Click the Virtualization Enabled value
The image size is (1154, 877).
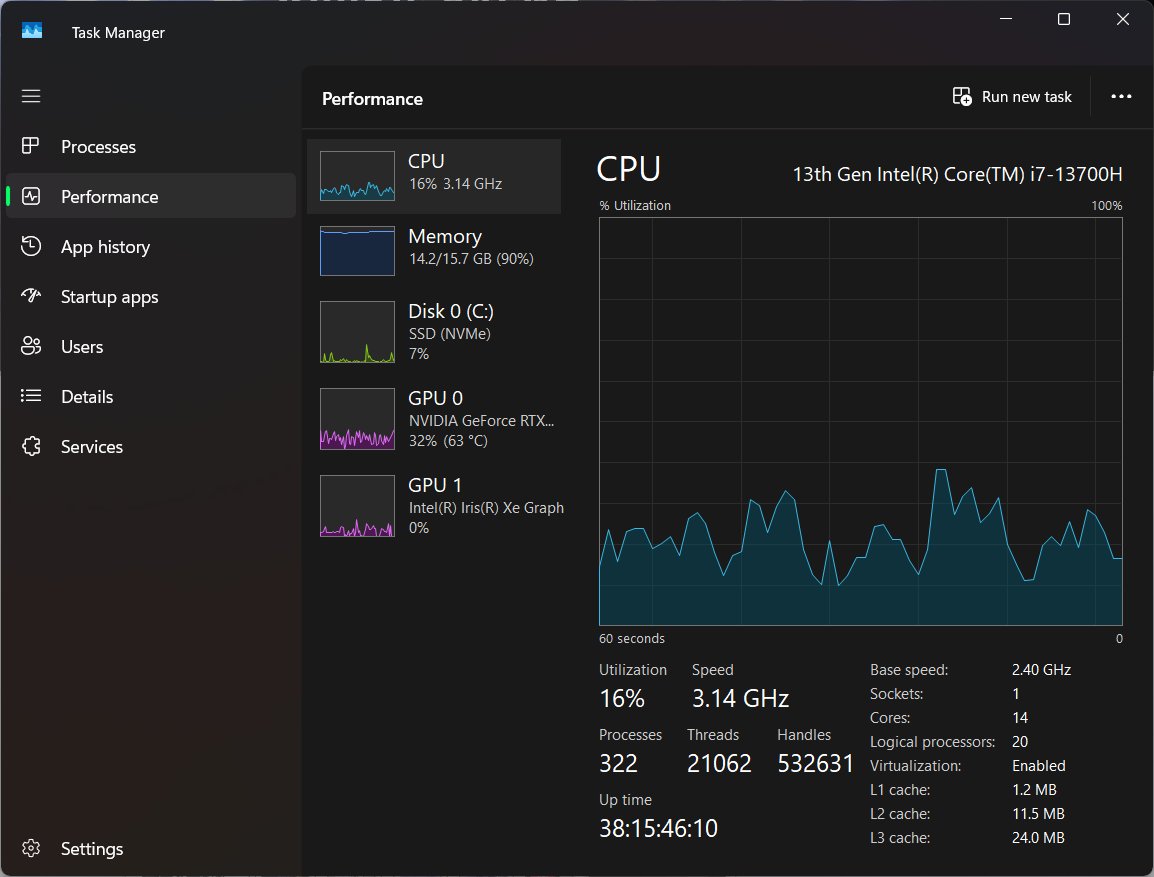(1038, 766)
